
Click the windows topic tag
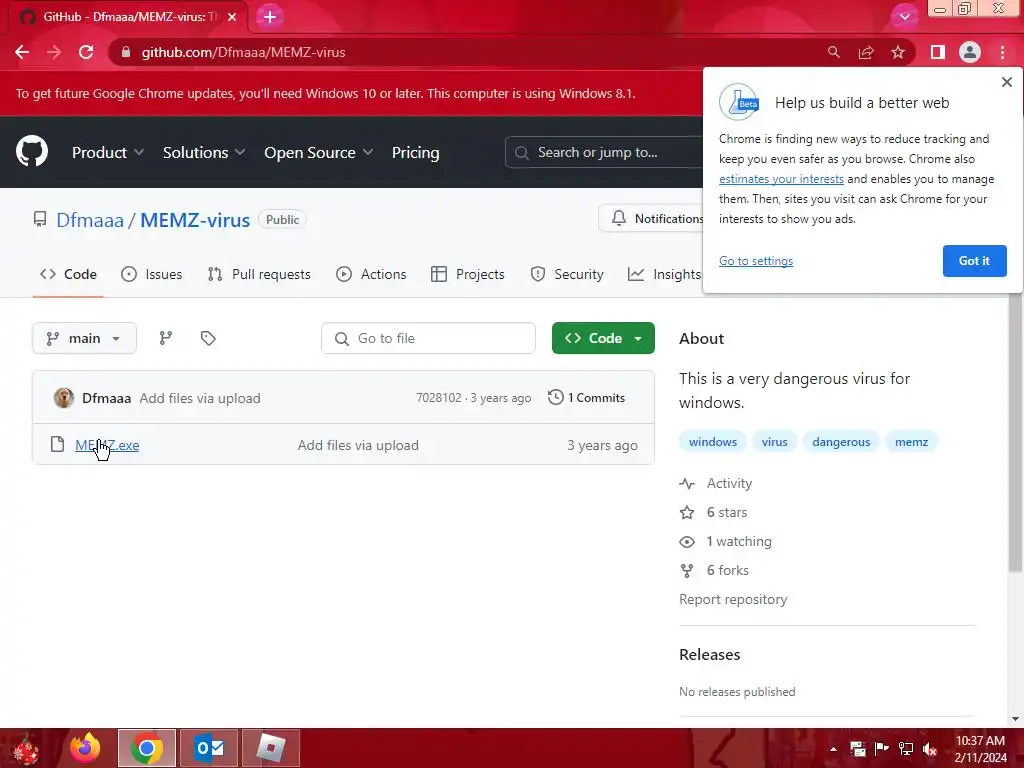coord(712,442)
